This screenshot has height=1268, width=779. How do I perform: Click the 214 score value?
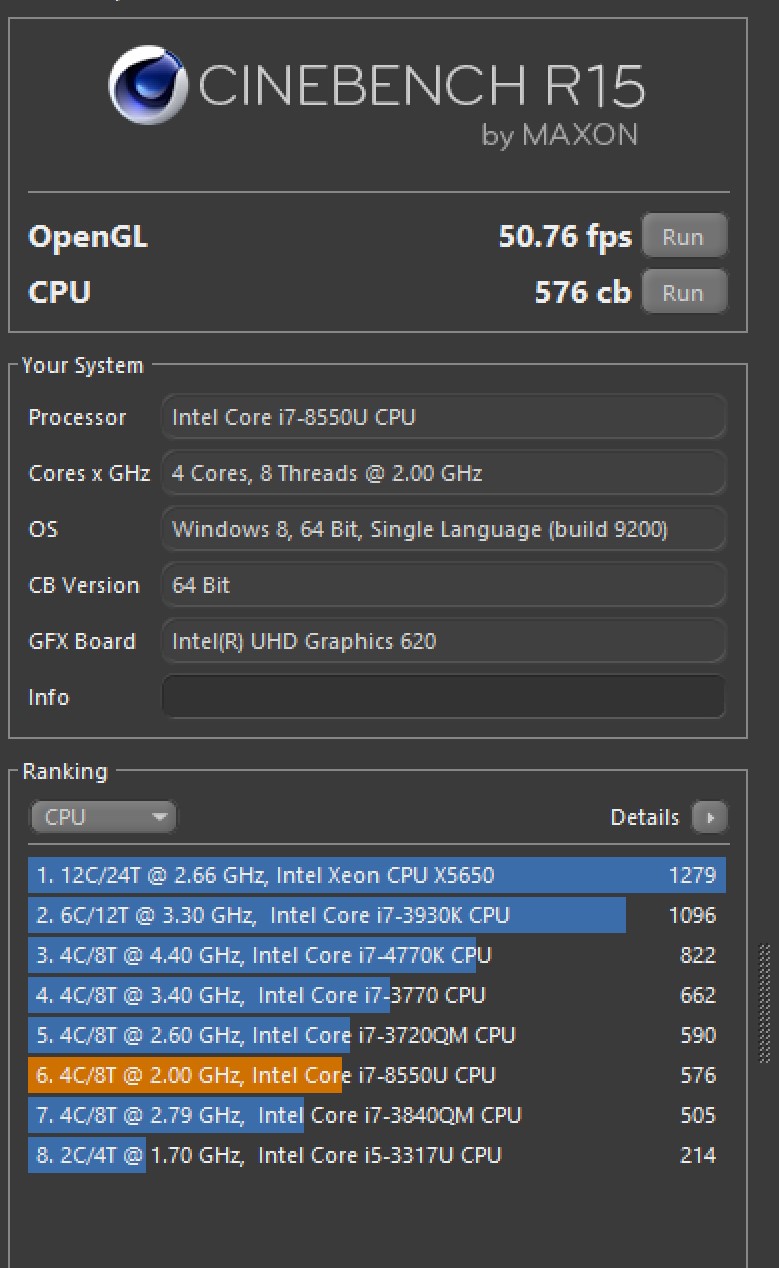pos(697,1155)
